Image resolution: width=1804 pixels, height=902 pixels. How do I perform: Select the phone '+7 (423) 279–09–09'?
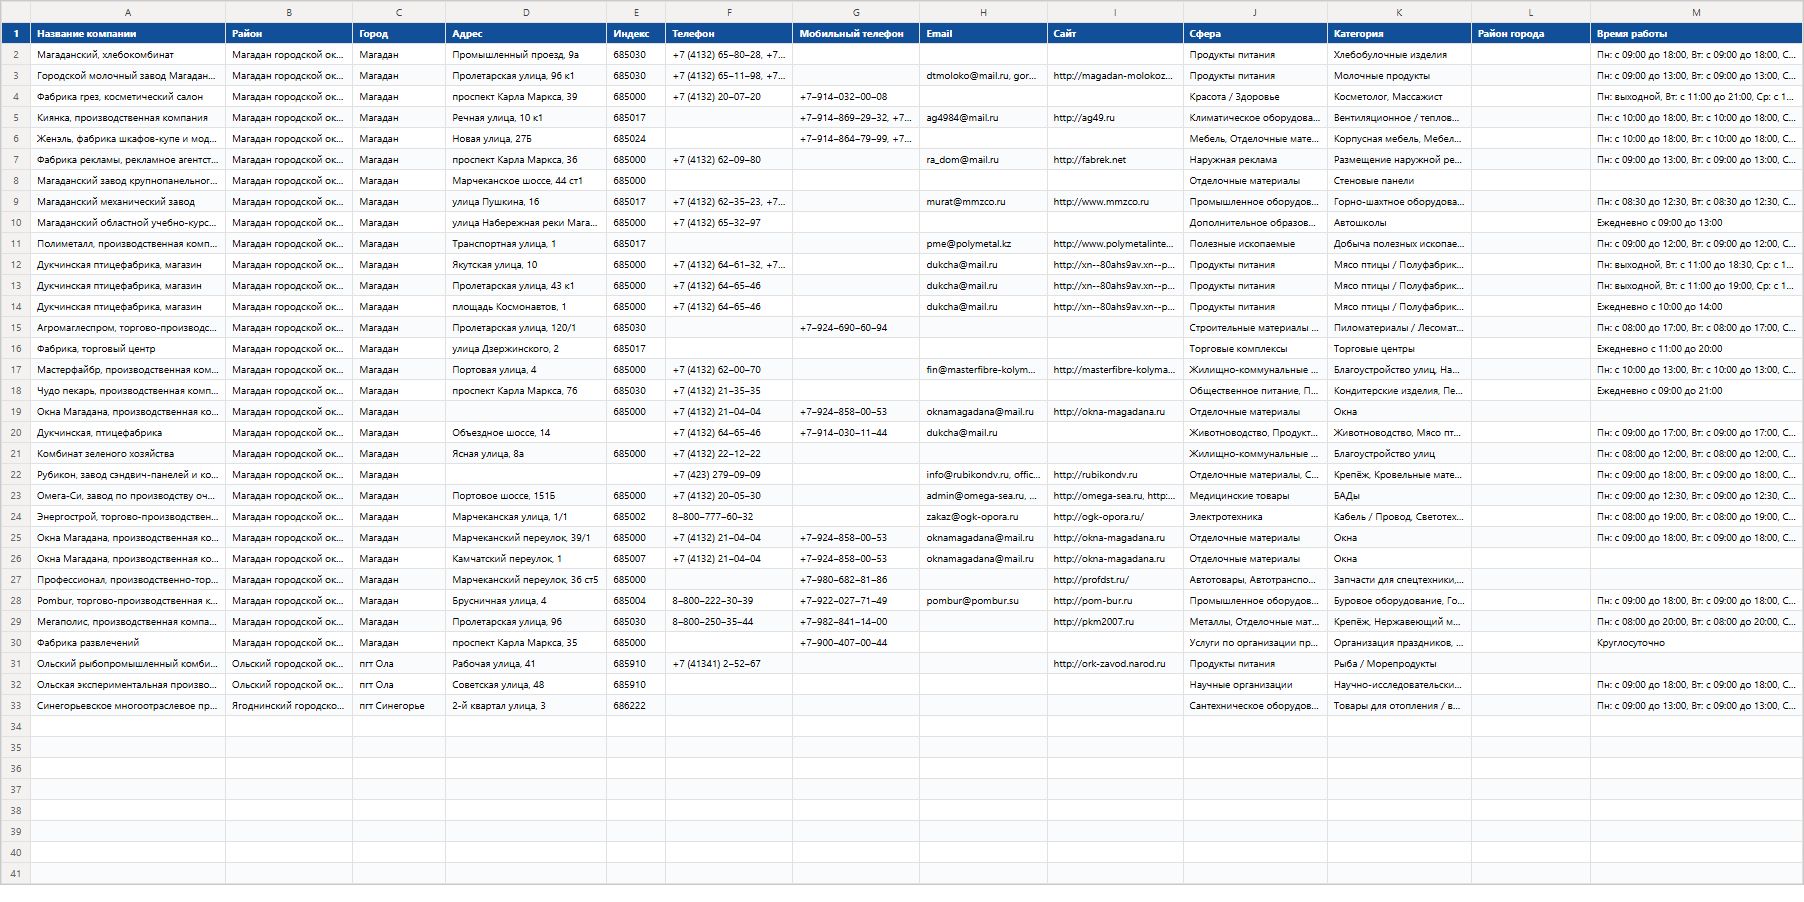[729, 475]
